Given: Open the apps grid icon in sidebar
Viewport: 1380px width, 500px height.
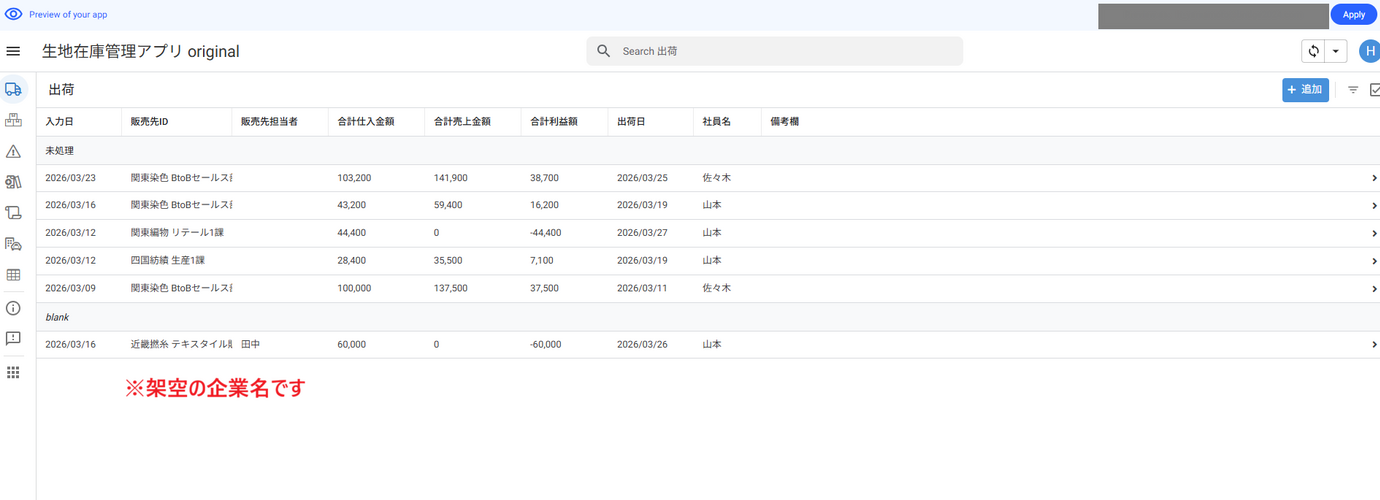Looking at the screenshot, I should [13, 372].
